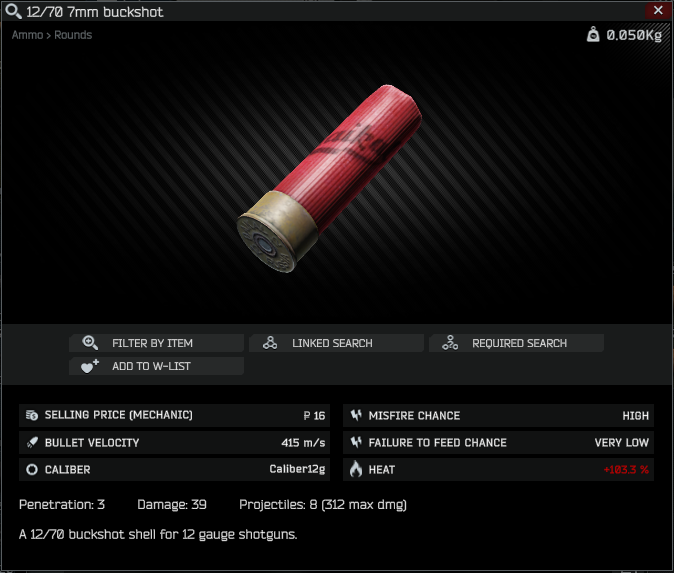Click the failure to feed icon

pos(356,442)
